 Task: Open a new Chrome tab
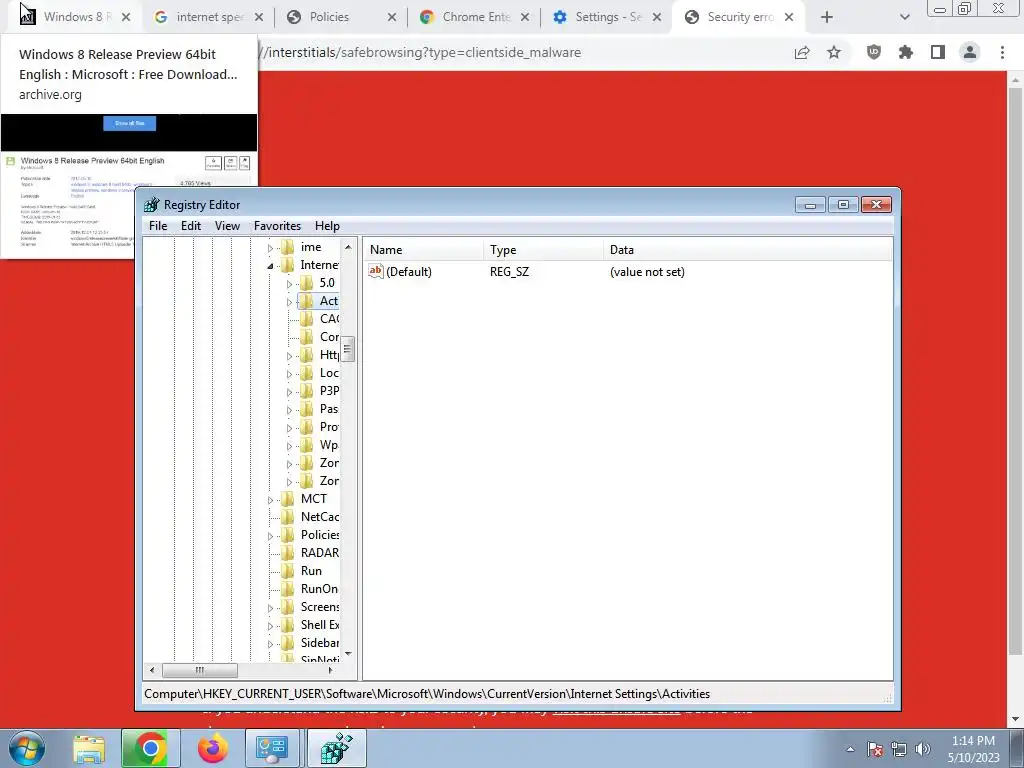tap(827, 18)
